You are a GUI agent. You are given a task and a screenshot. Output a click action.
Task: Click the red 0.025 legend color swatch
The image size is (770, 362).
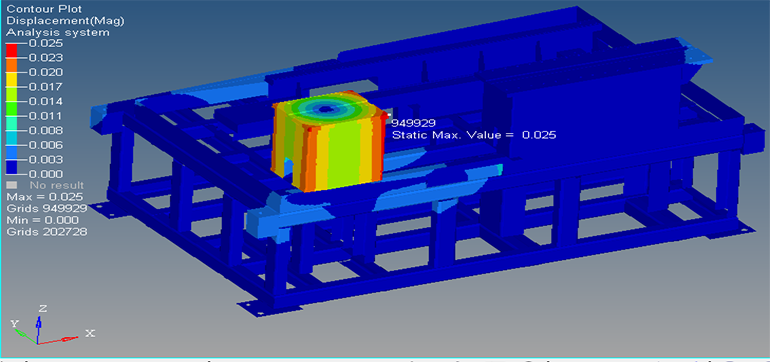click(11, 51)
